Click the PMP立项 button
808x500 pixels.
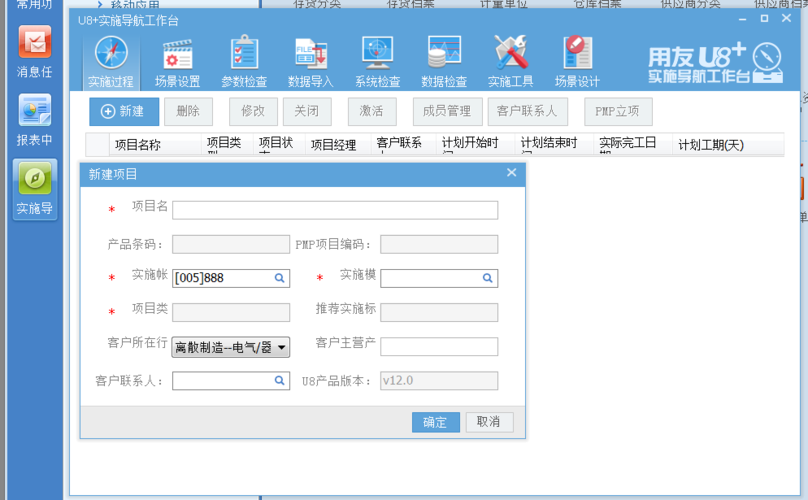pos(618,111)
